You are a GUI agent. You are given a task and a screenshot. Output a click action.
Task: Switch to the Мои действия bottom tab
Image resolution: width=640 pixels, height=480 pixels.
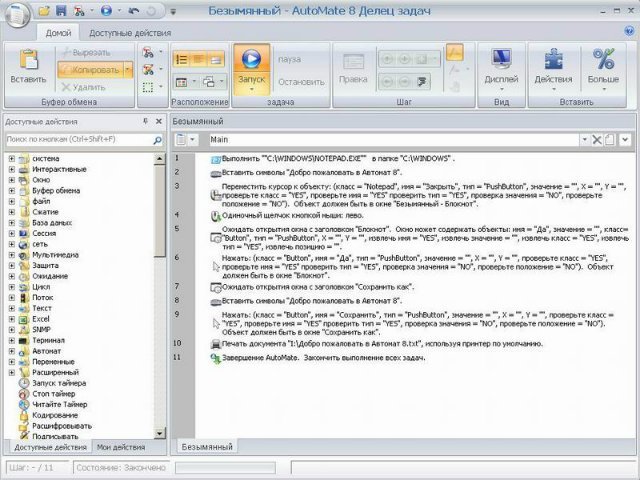tap(121, 447)
